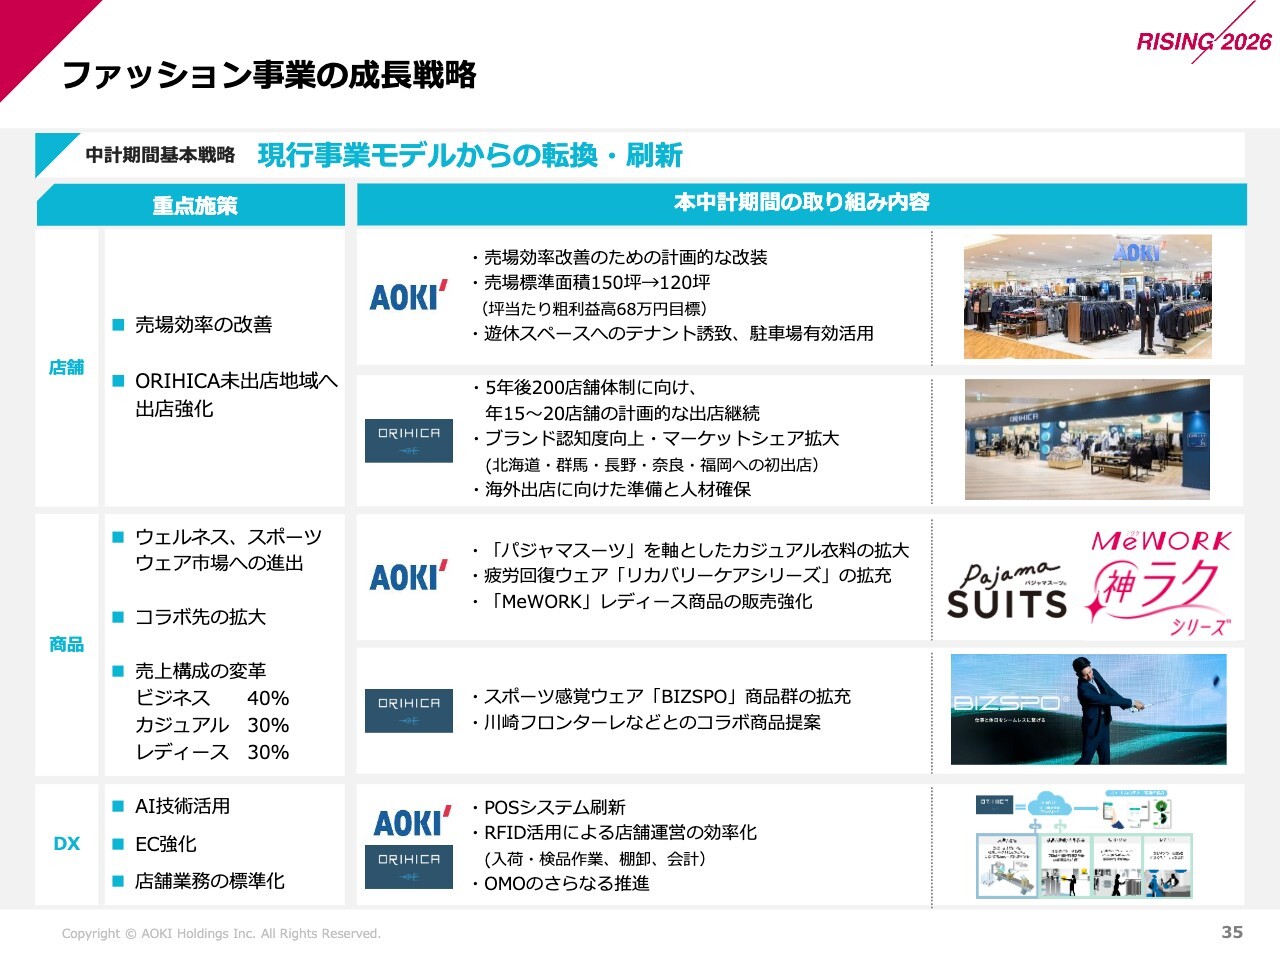Click the MeWORK brand logo

pos(1161,541)
